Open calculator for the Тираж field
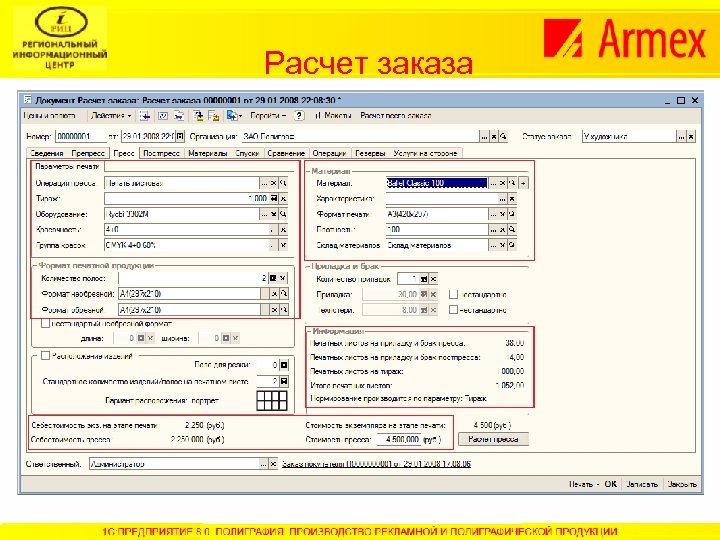Screen dimensions: 720x540 [274, 198]
